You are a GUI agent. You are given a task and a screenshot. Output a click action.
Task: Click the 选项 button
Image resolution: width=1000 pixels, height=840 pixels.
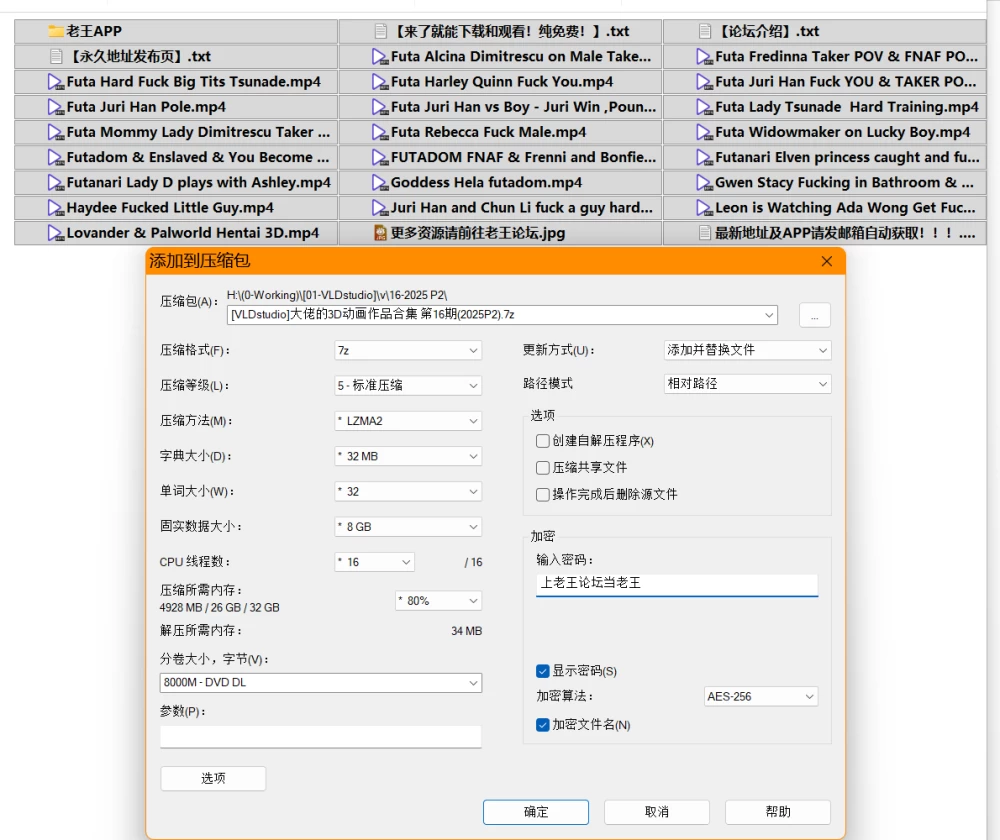pos(213,778)
